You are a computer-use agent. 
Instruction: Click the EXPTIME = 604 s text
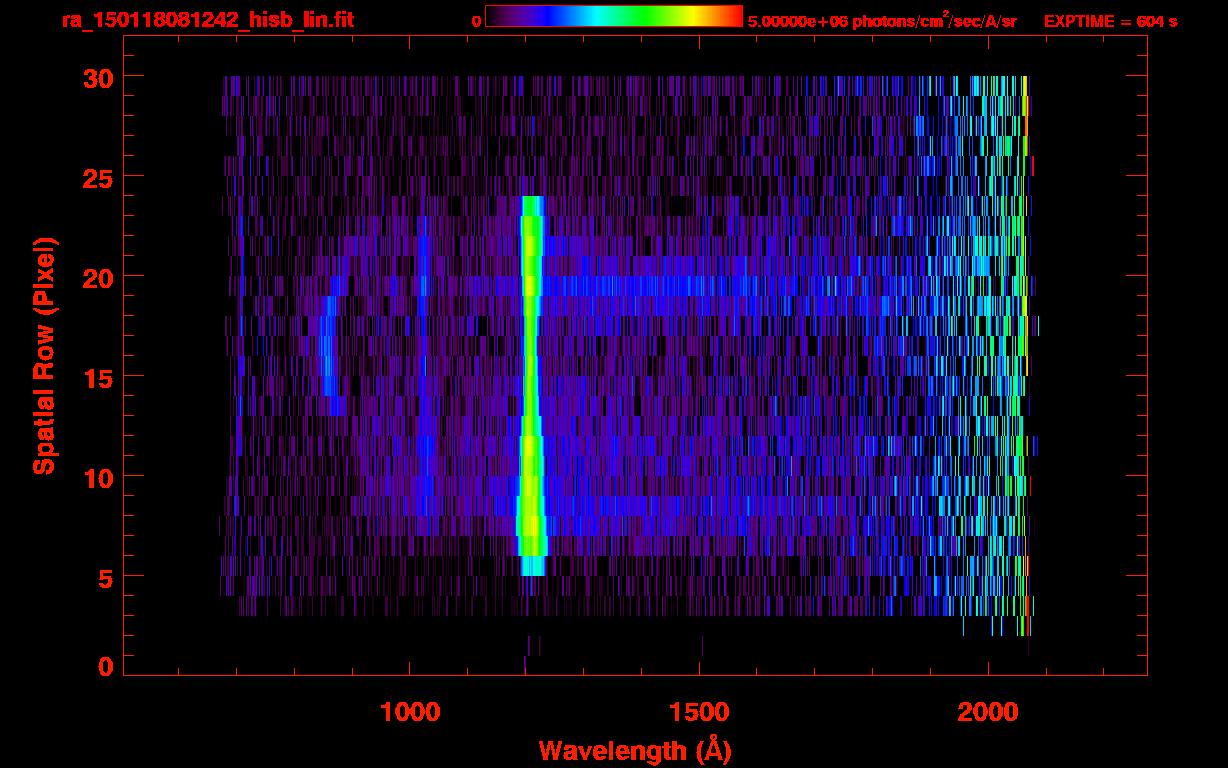coord(1110,21)
